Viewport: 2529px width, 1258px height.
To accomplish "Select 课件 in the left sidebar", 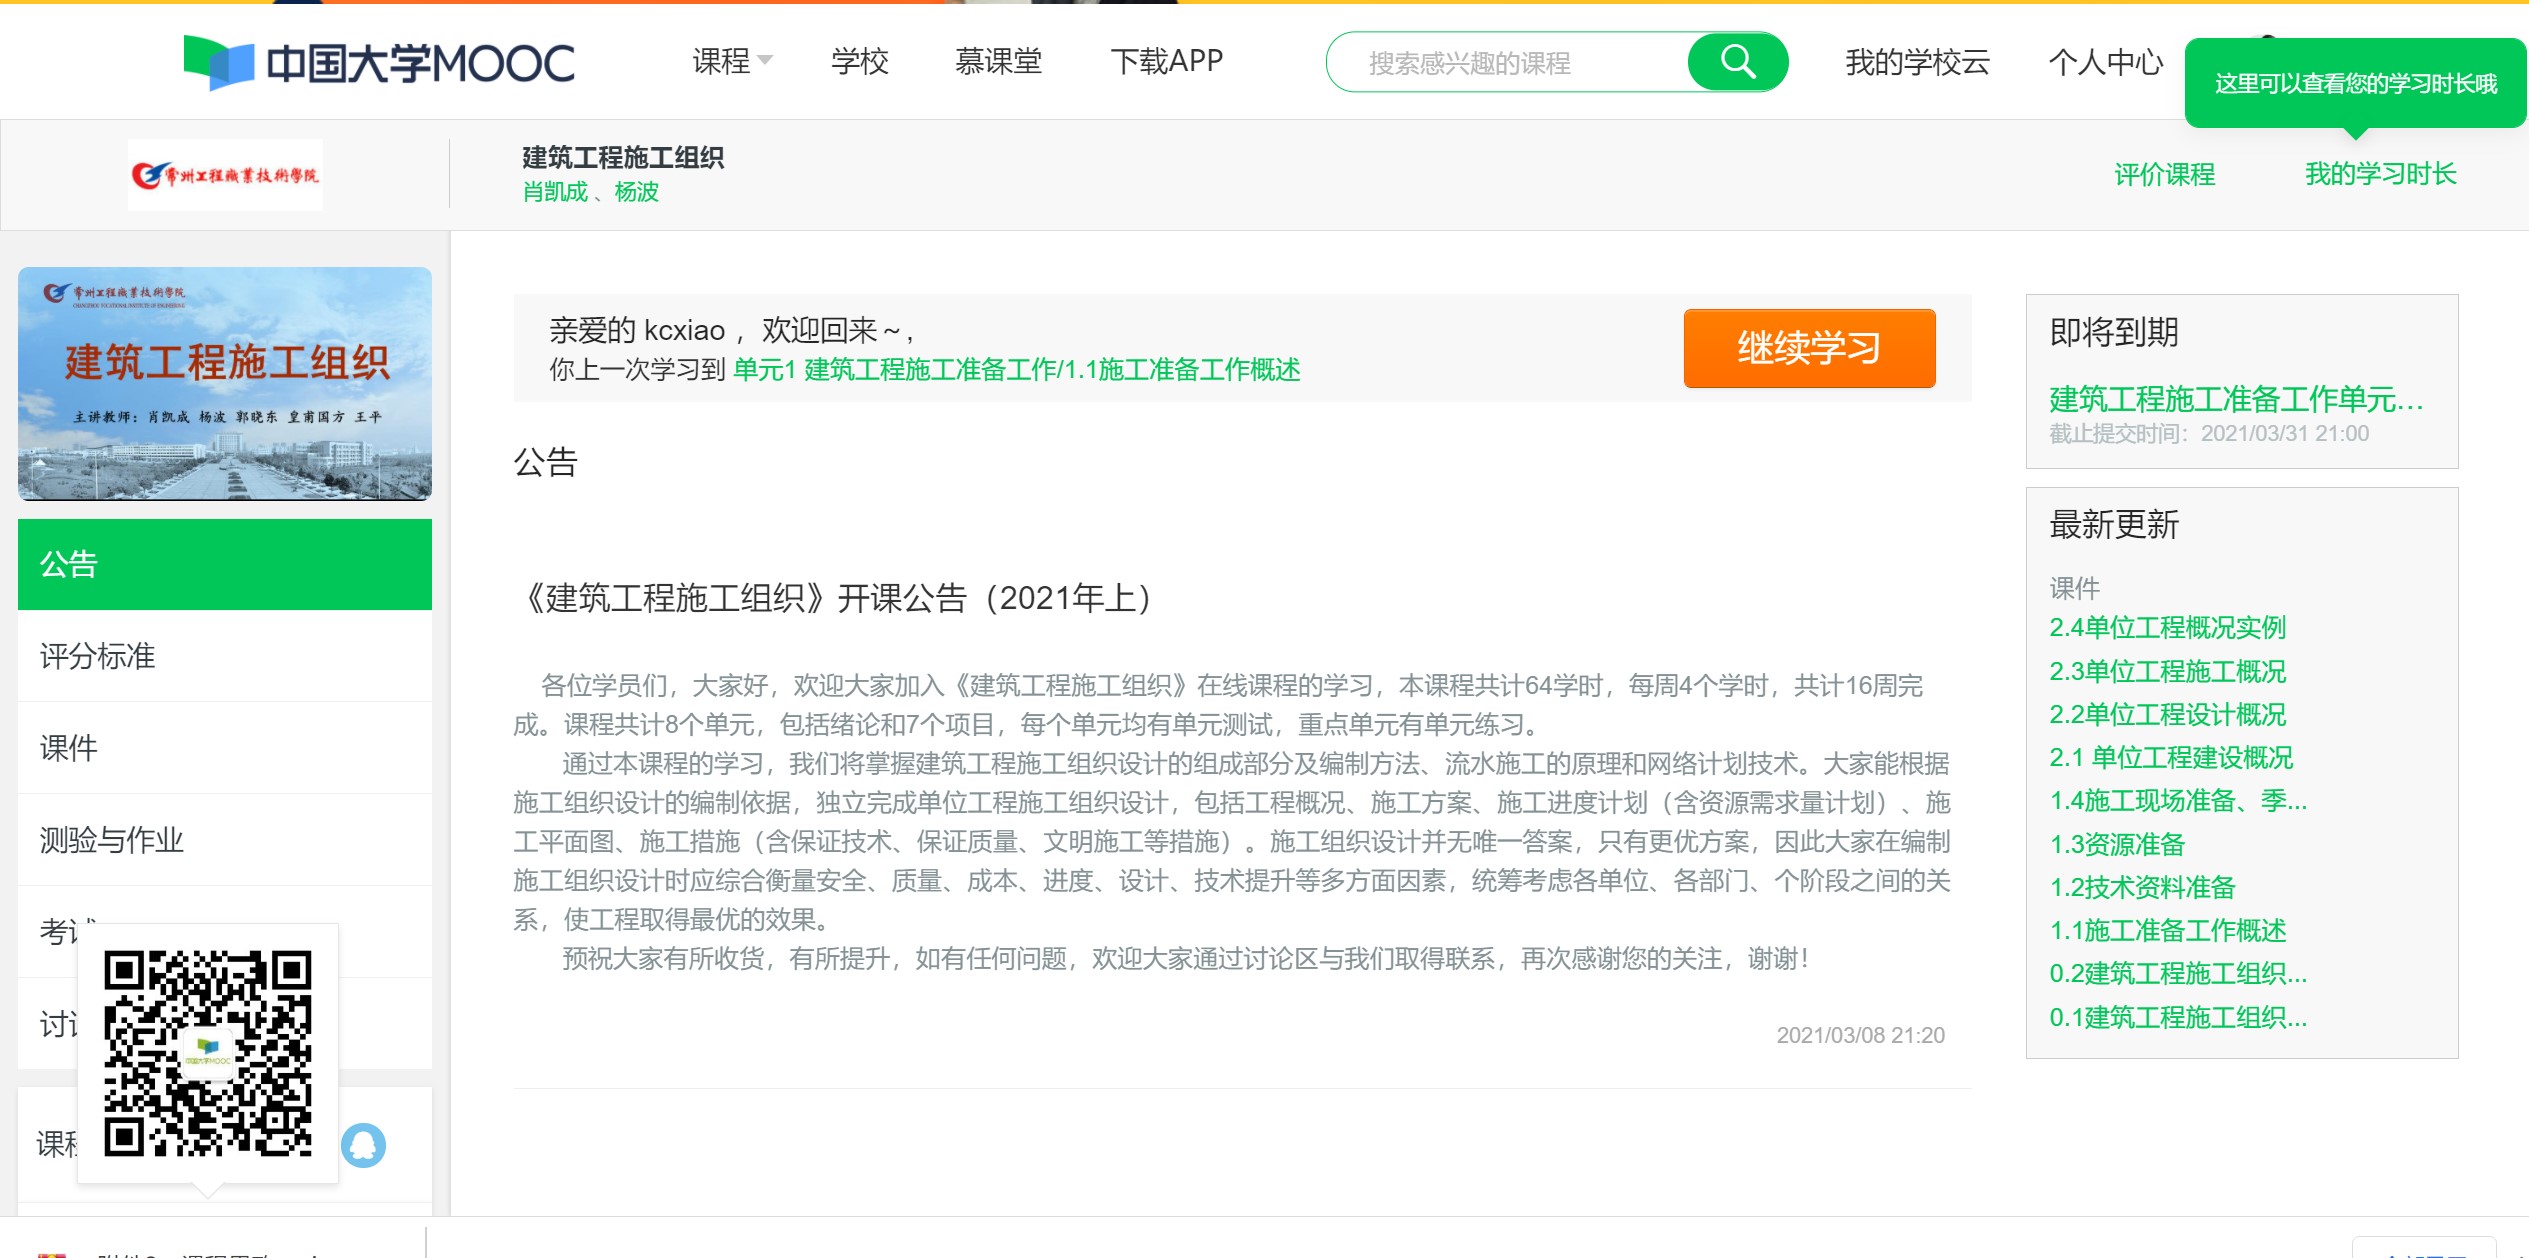I will pos(69,748).
